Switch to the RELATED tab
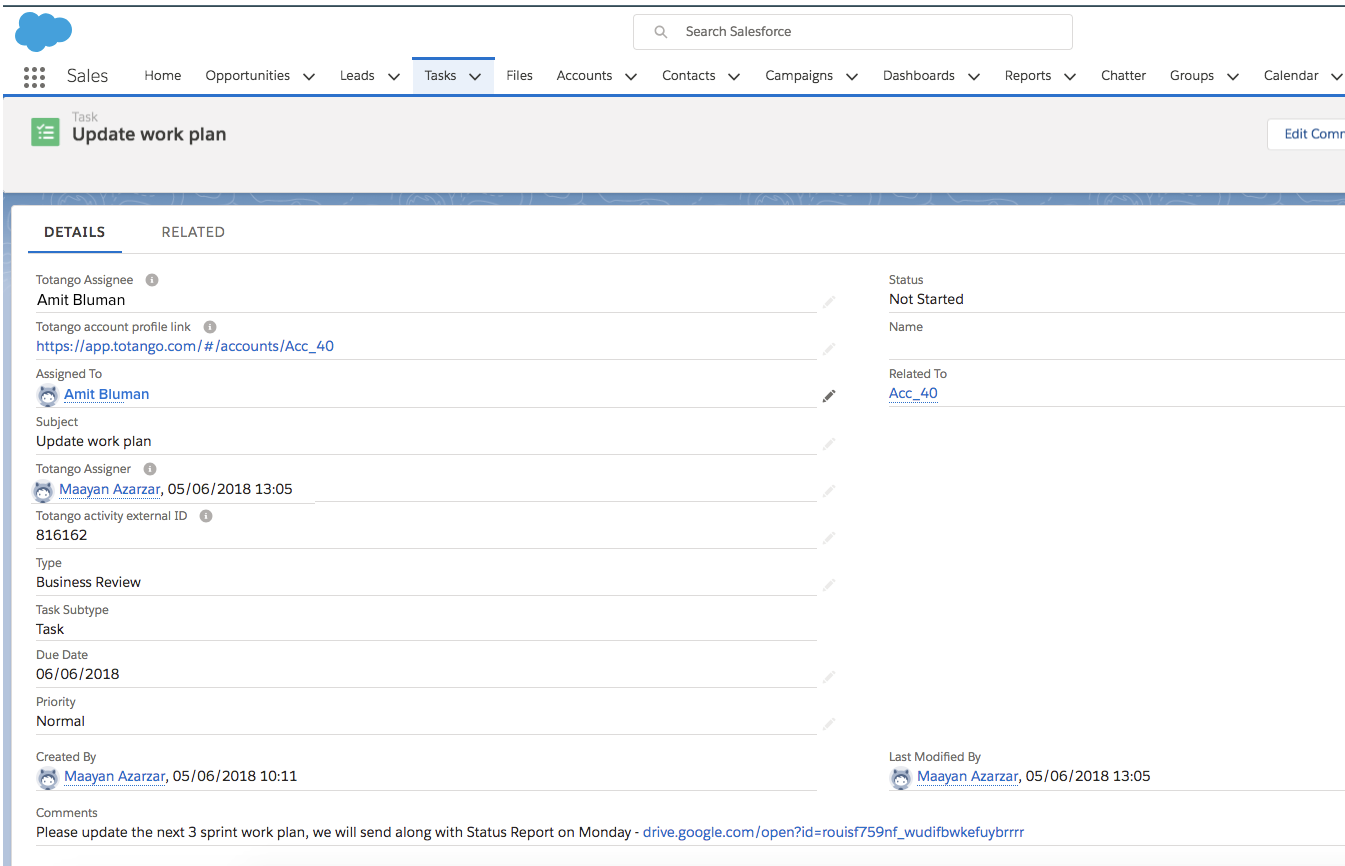The width and height of the screenshot is (1345, 866). [x=193, y=232]
